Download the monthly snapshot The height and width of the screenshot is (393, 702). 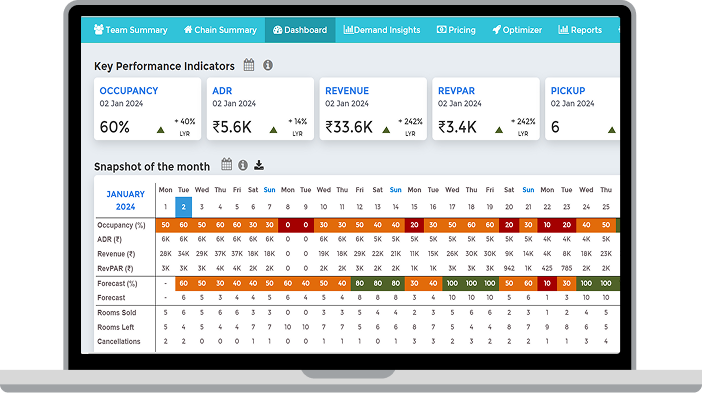tap(259, 165)
